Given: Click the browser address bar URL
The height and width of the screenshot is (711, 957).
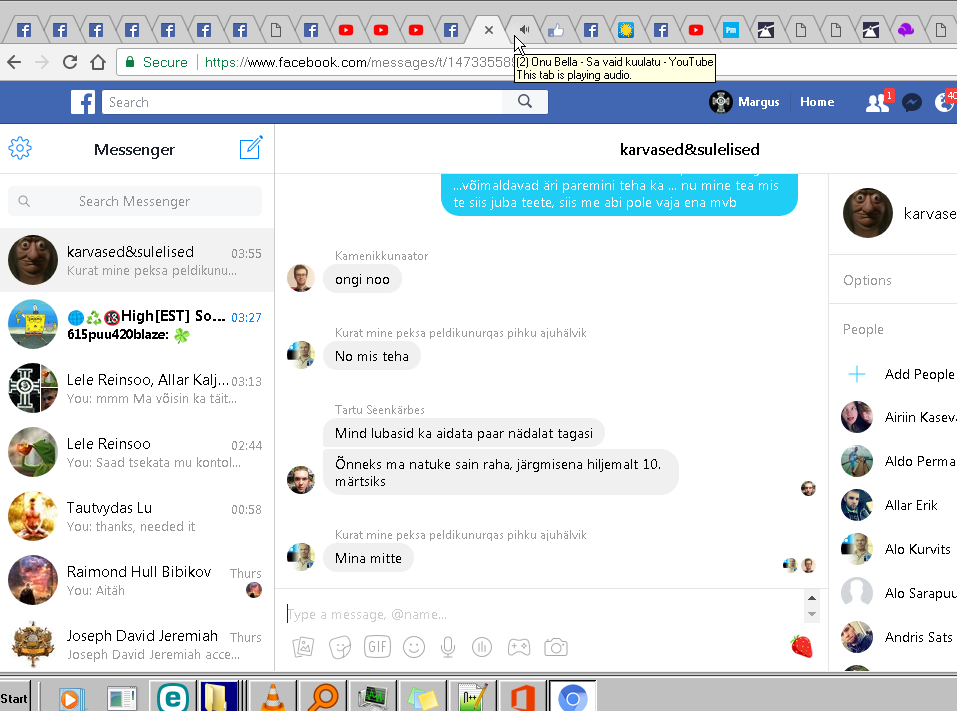Looking at the screenshot, I should pyautogui.click(x=359, y=62).
